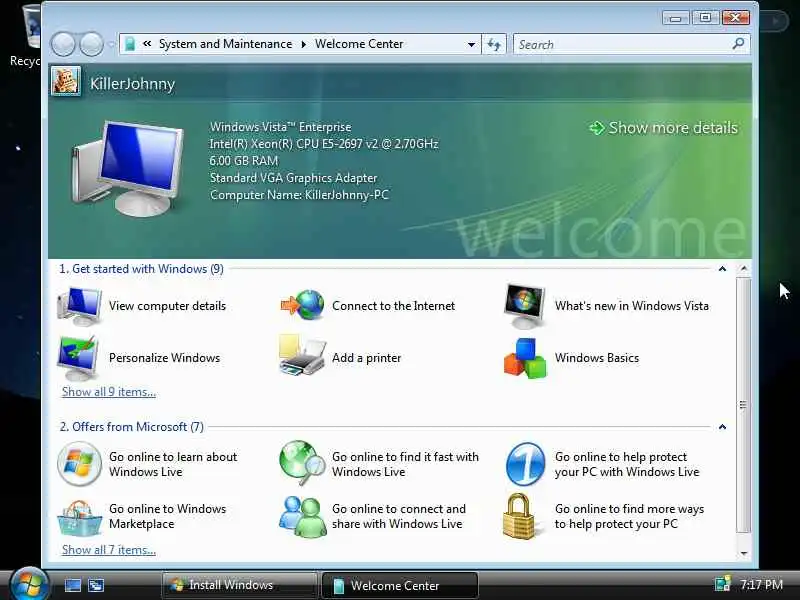Screen dimensions: 800x600
Task: Click the Connect to the Internet label
Action: point(393,306)
